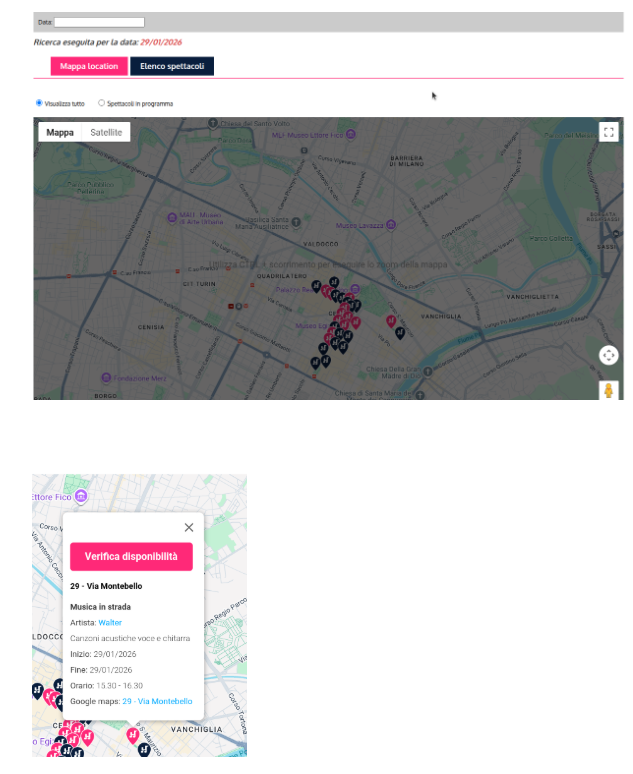Select black marker near S. Maurizio in lower map

144,749
